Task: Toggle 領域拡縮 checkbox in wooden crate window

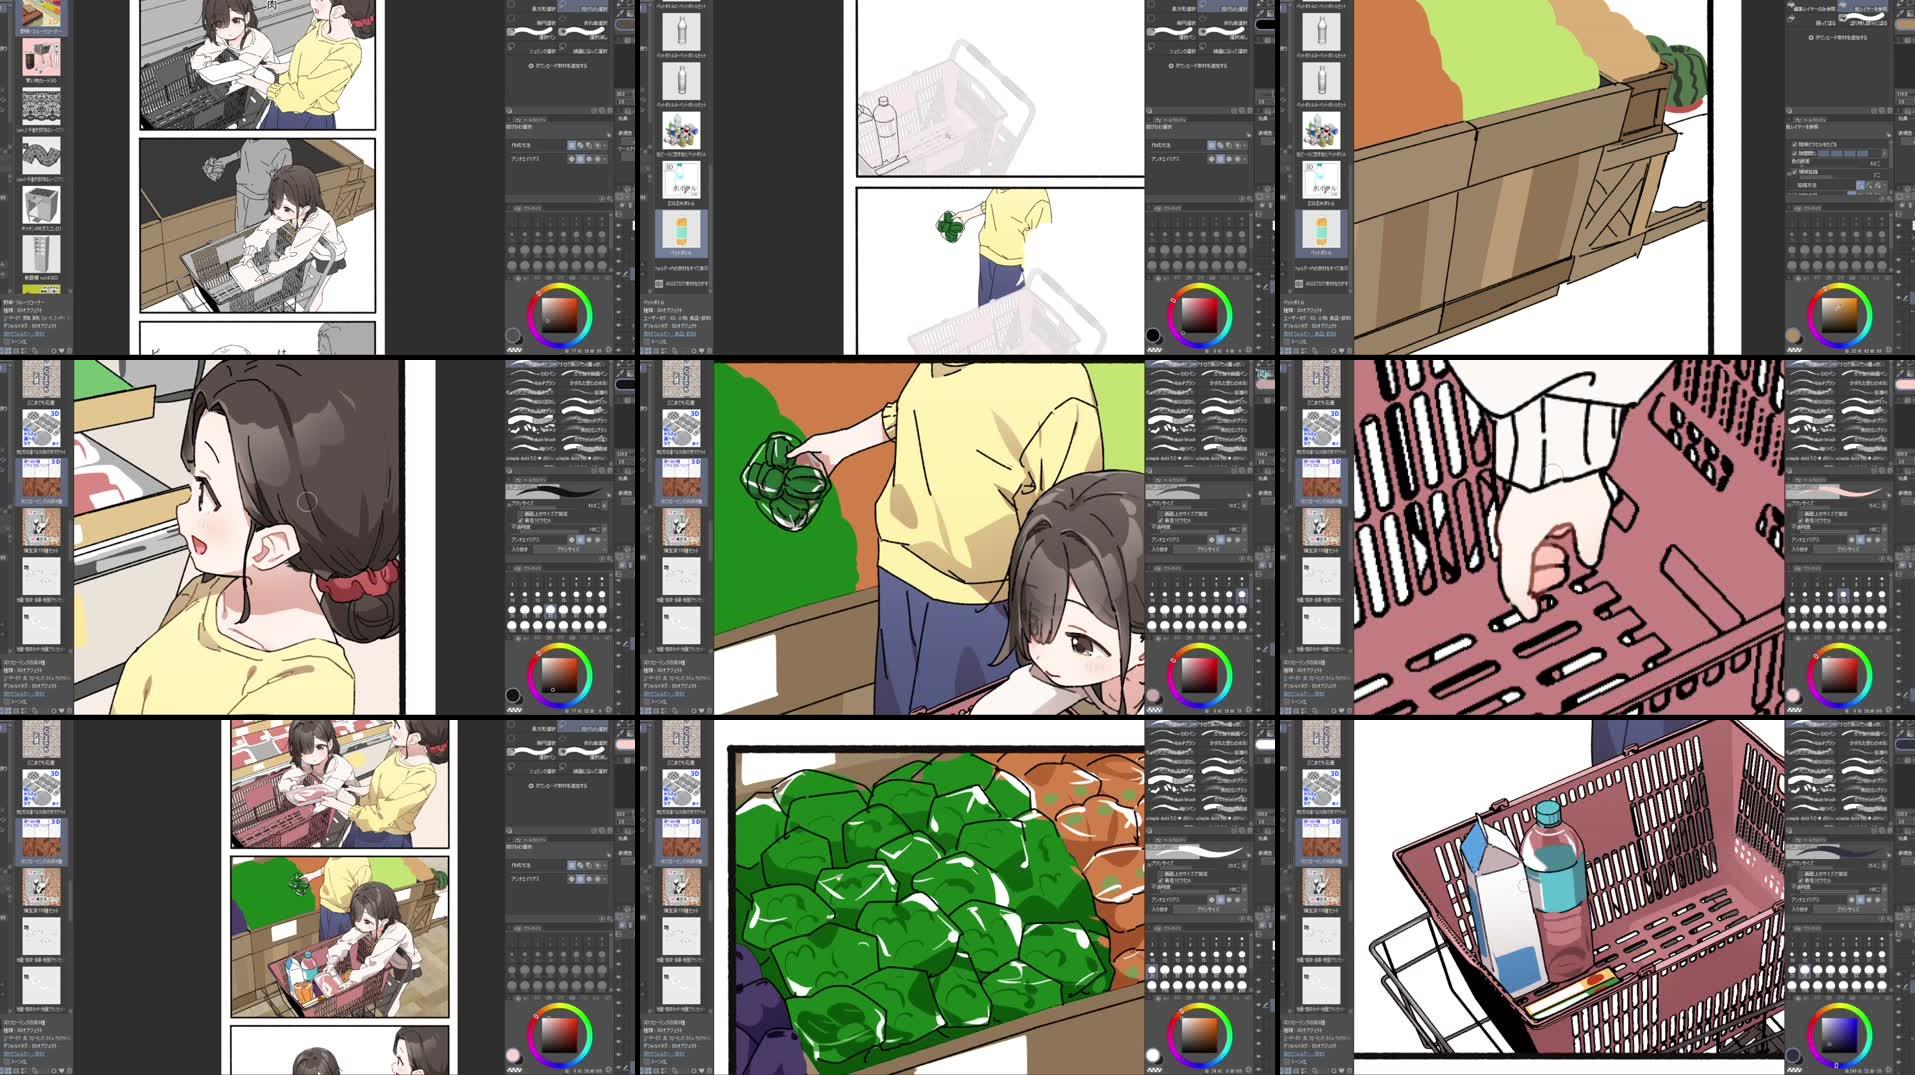Action: [x=1796, y=172]
